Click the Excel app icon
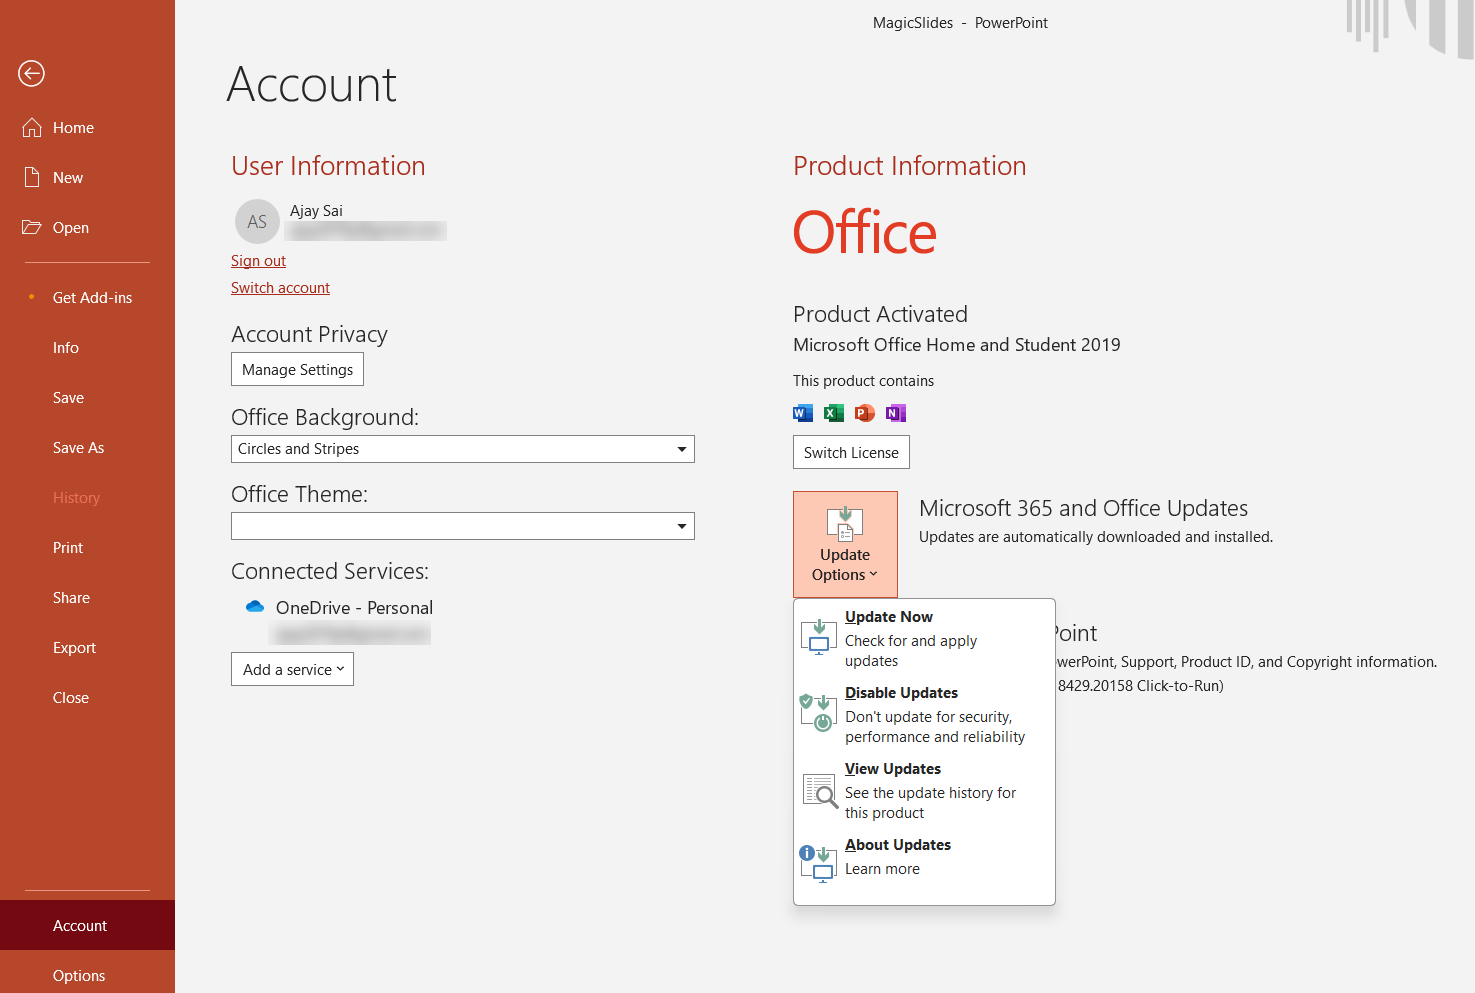The width and height of the screenshot is (1475, 993). [x=833, y=413]
